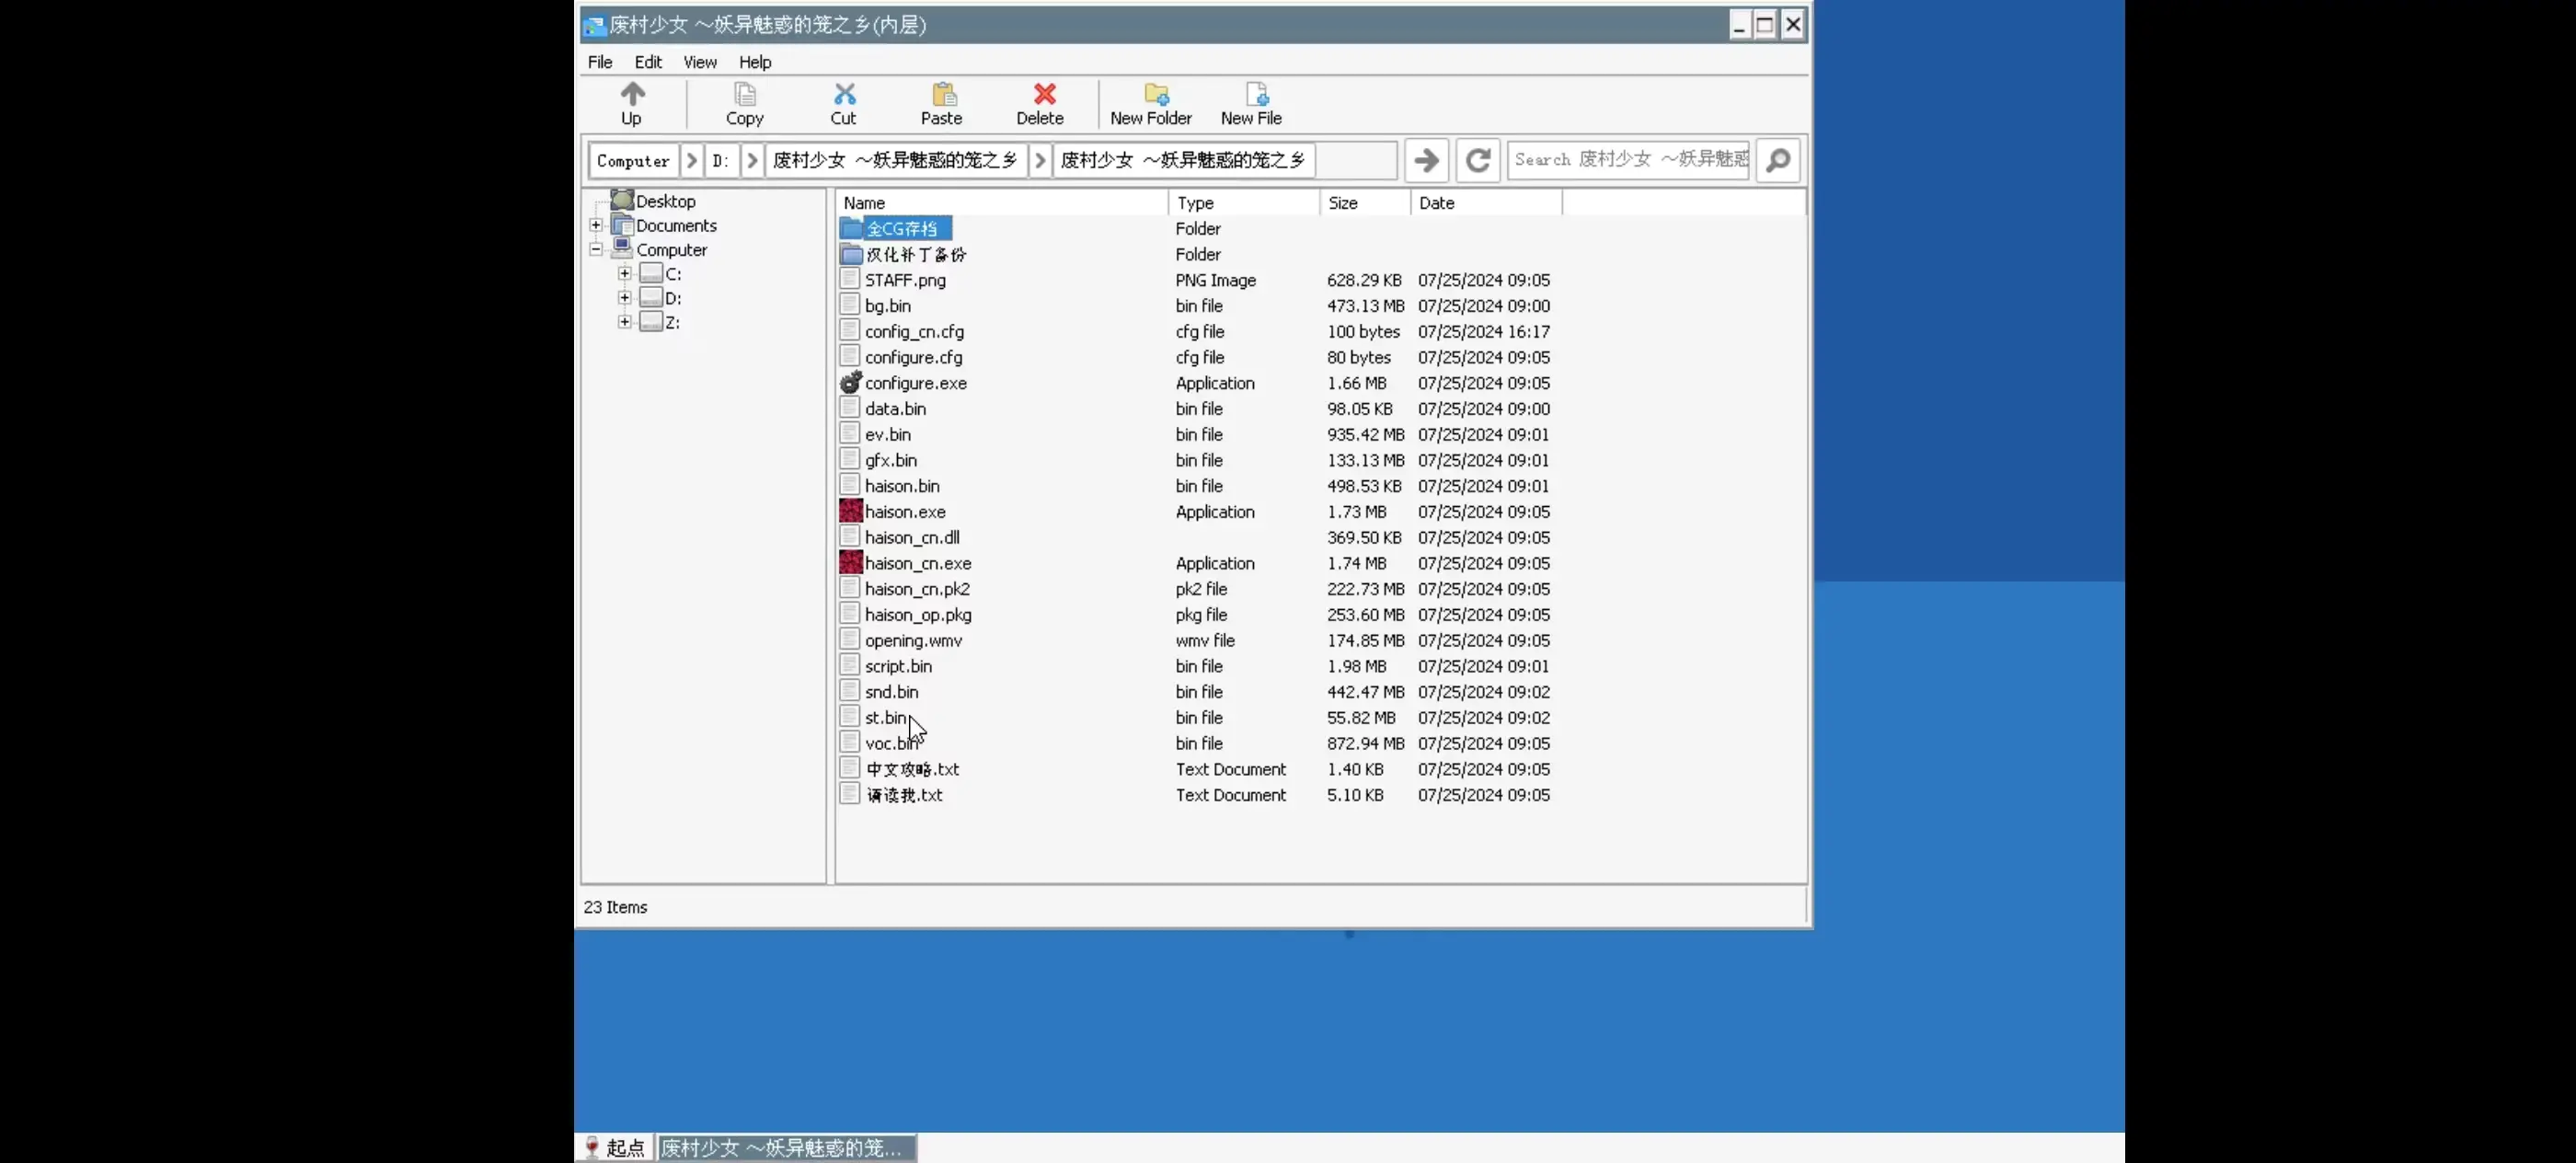Image resolution: width=2576 pixels, height=1163 pixels.
Task: Open the File menu
Action: pyautogui.click(x=600, y=62)
